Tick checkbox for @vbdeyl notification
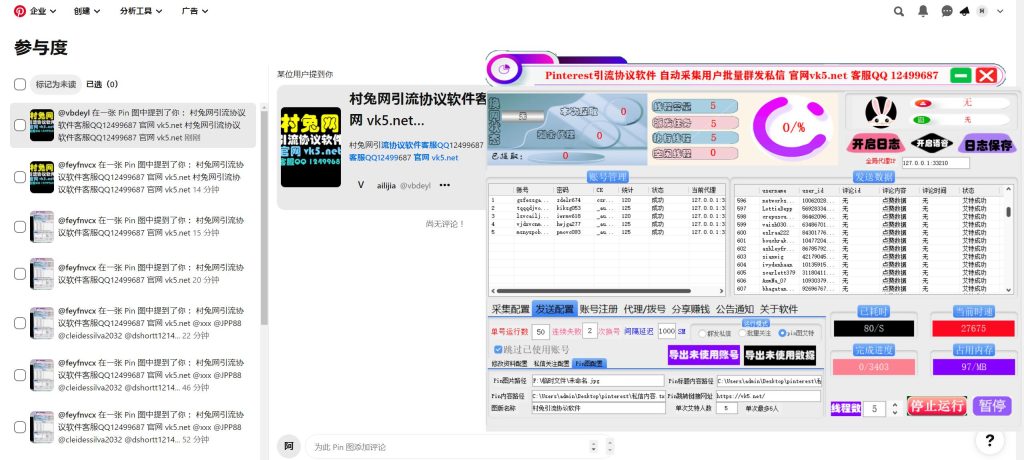Viewport: 1024px width, 460px height. click(x=20, y=125)
